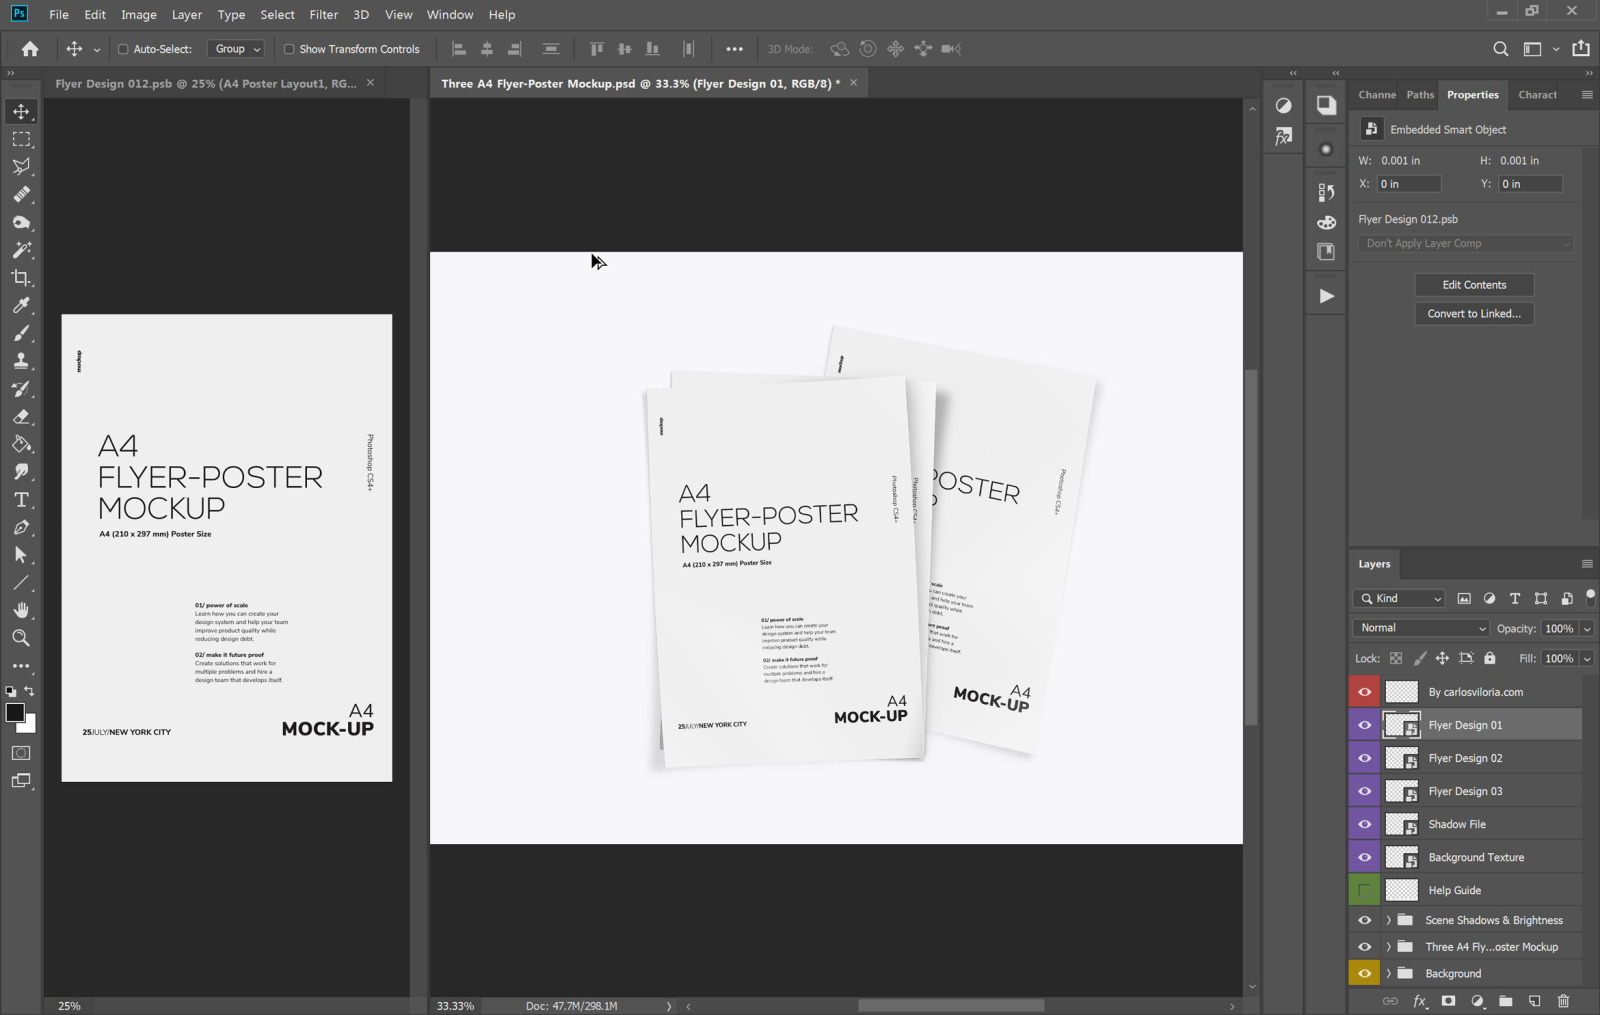Select the Zoom tool
The image size is (1600, 1015).
click(x=21, y=638)
